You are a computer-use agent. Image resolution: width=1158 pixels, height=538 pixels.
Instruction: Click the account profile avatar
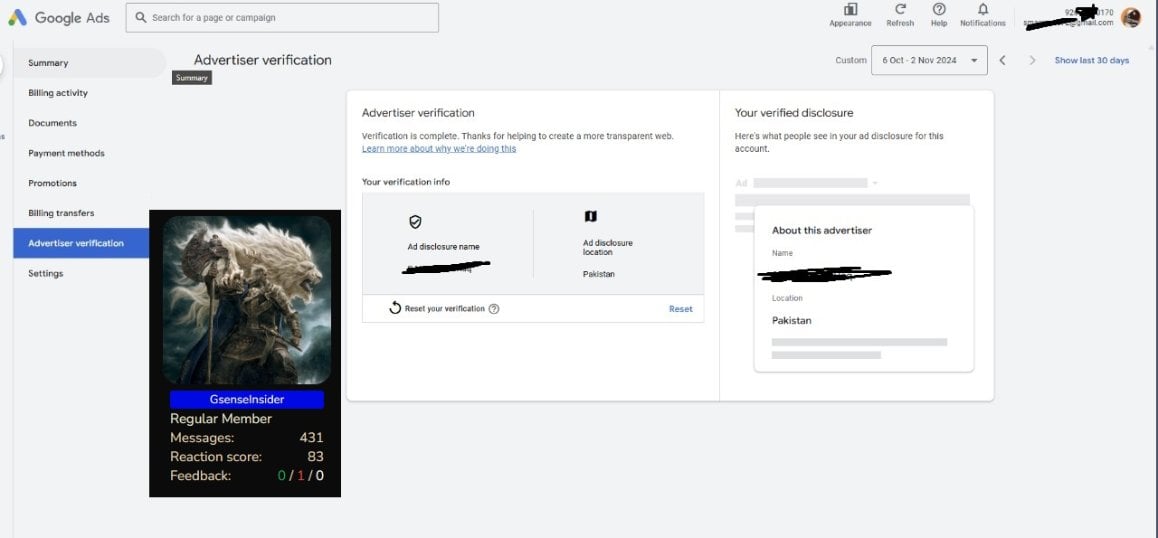(1131, 17)
